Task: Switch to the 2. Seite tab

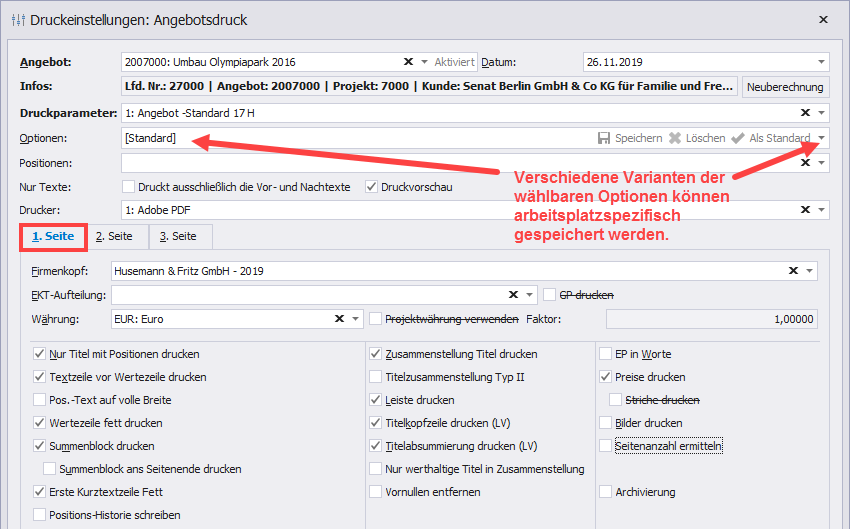Action: click(114, 237)
